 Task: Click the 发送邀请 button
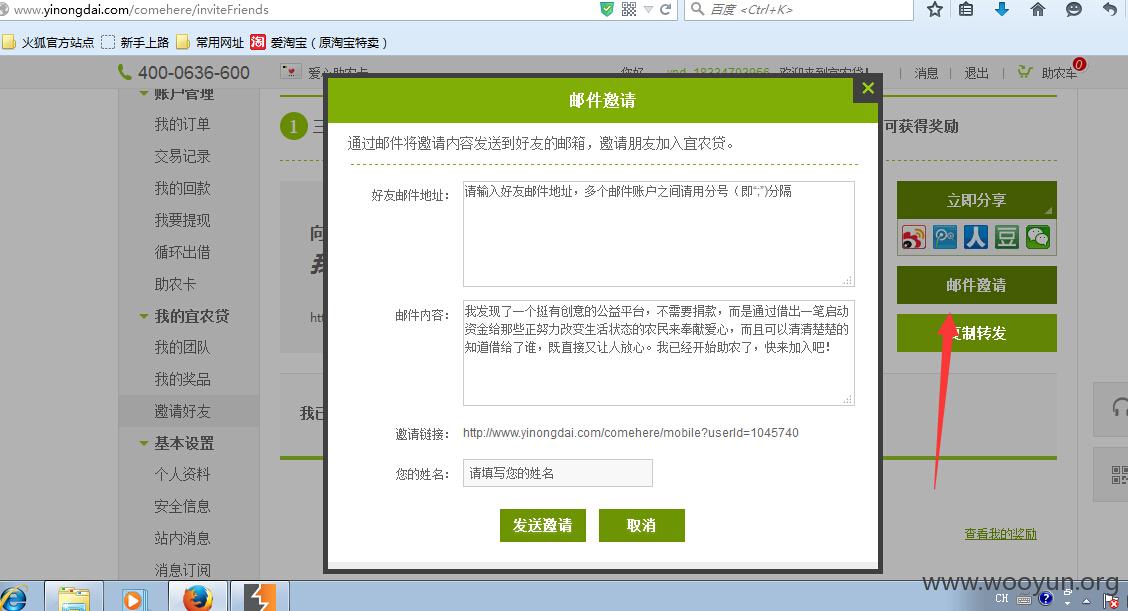pyautogui.click(x=542, y=525)
